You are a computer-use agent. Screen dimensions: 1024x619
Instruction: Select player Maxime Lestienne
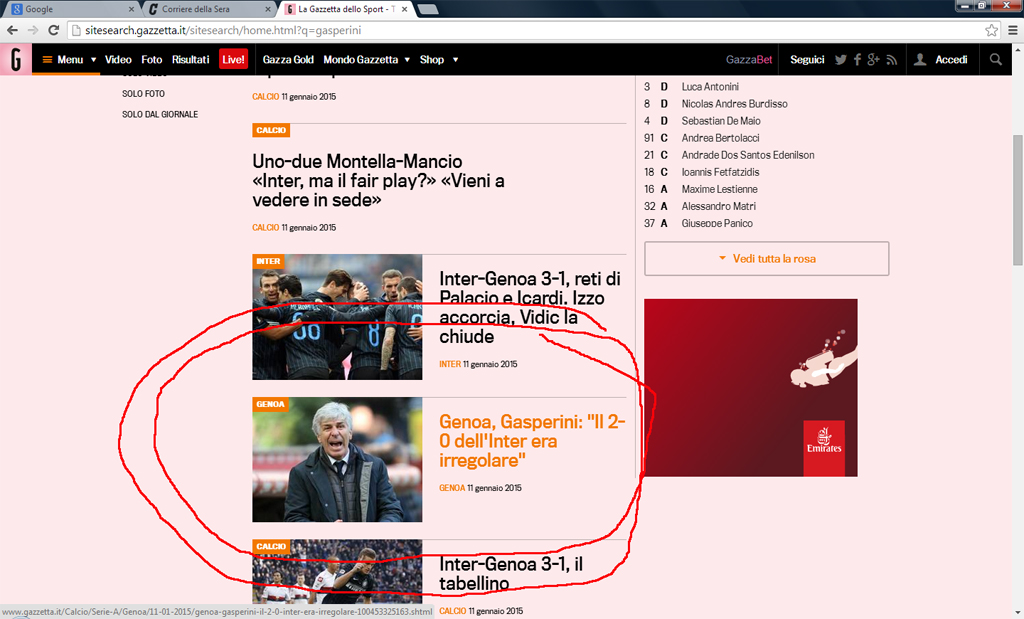tap(720, 189)
